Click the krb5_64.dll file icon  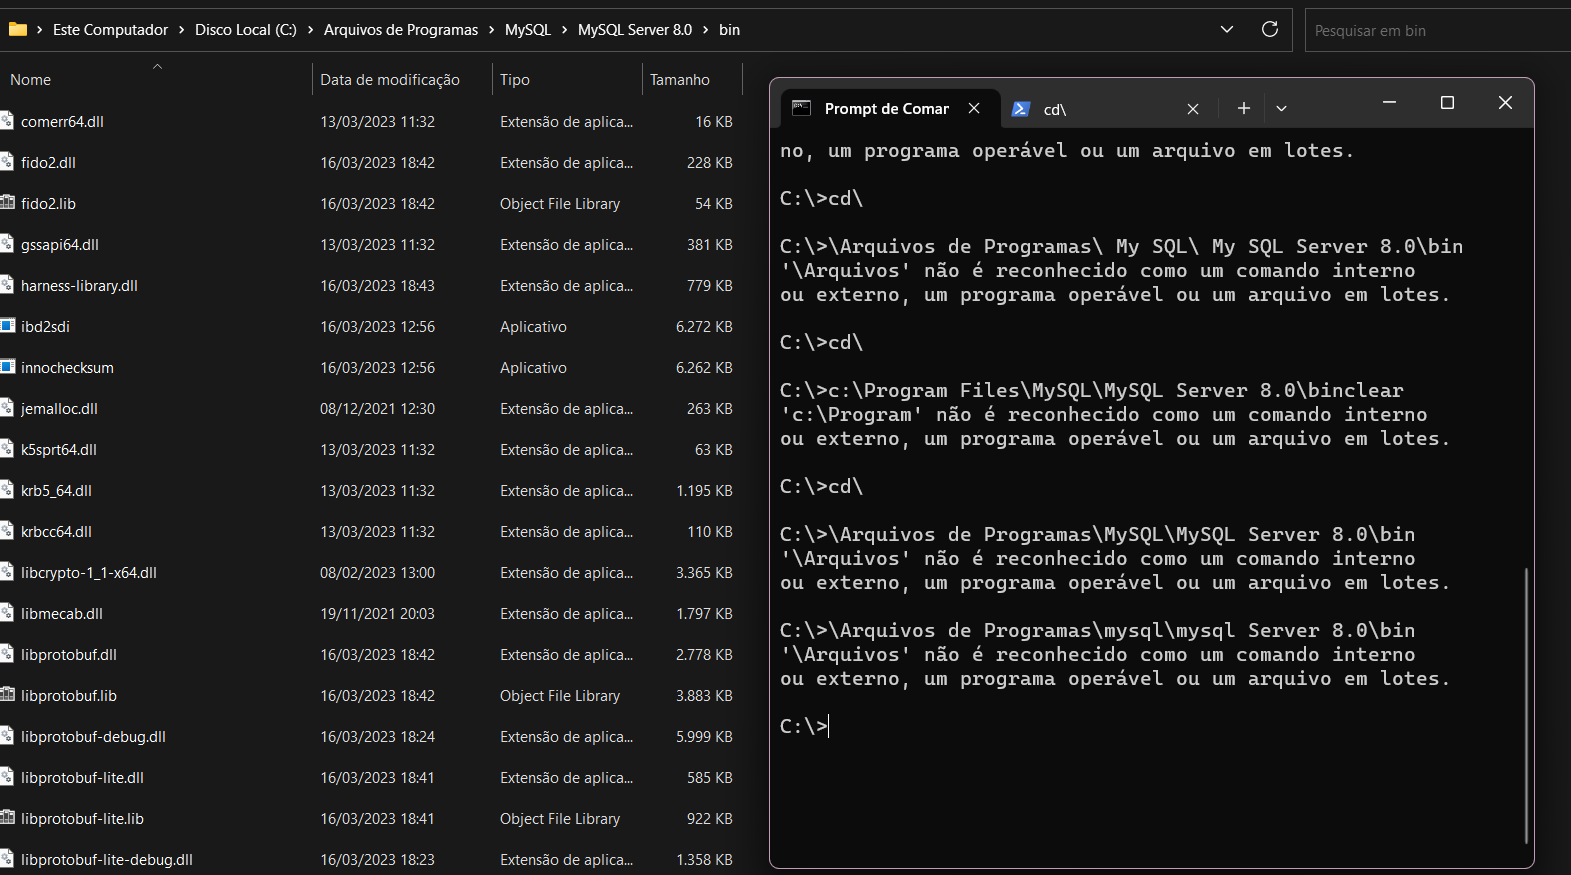(8, 490)
